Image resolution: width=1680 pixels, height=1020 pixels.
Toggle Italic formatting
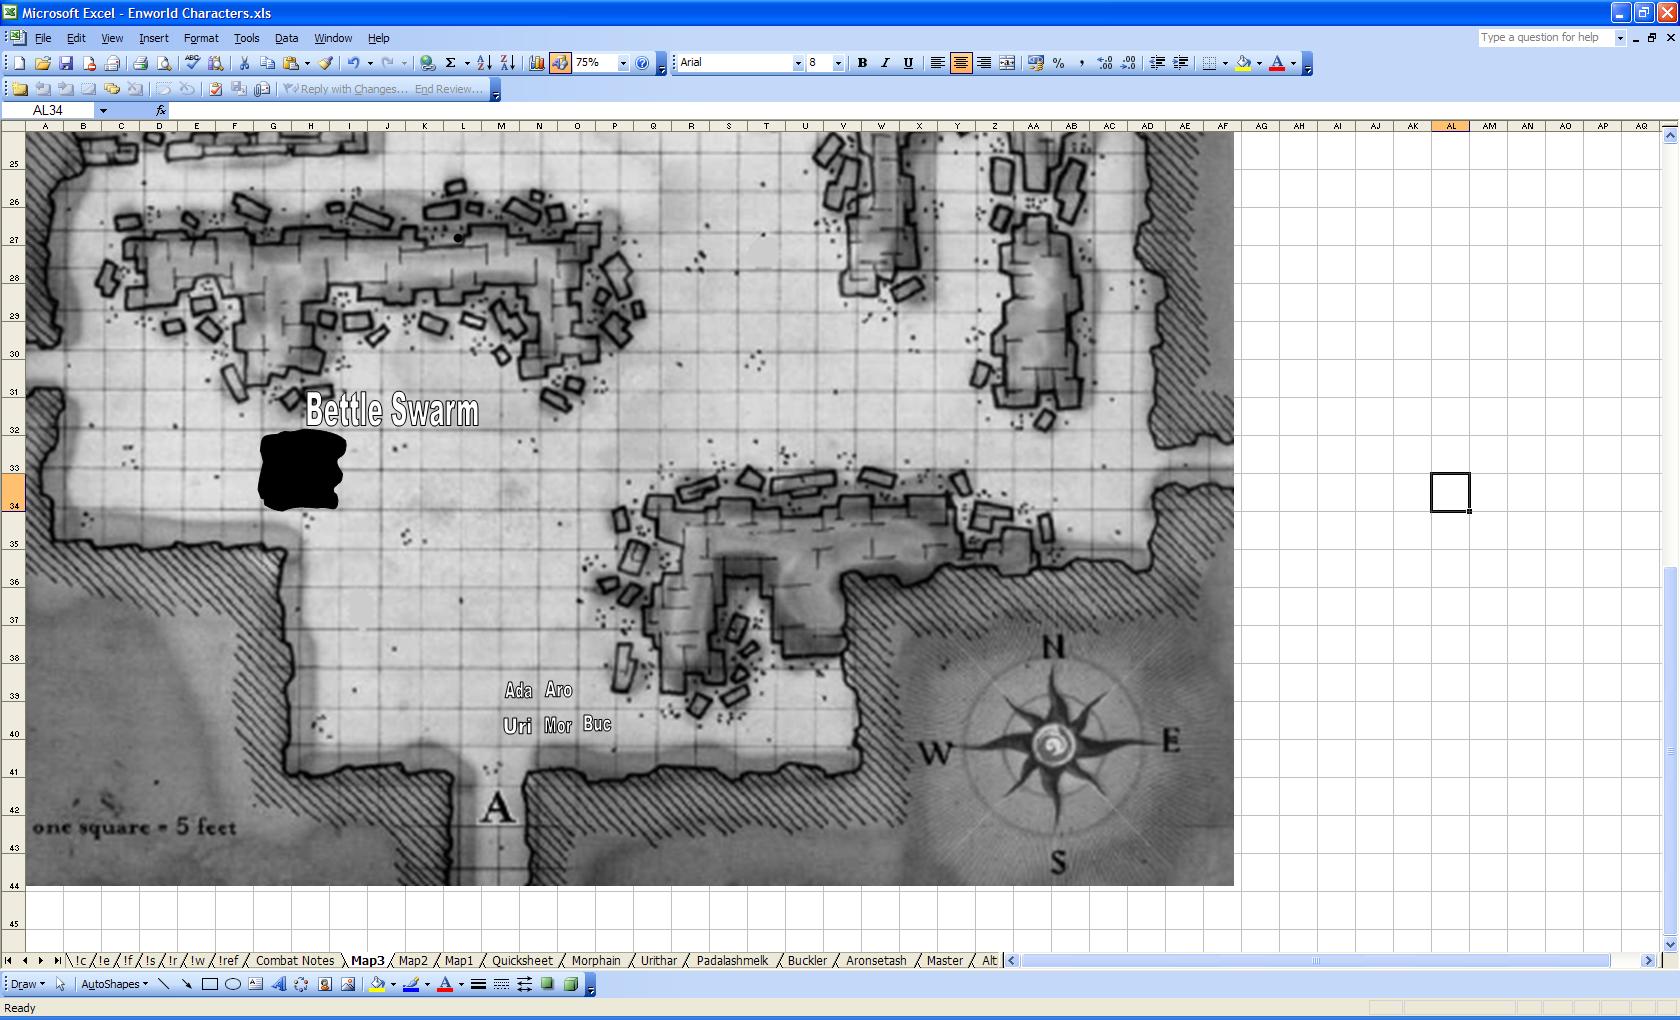(x=885, y=63)
